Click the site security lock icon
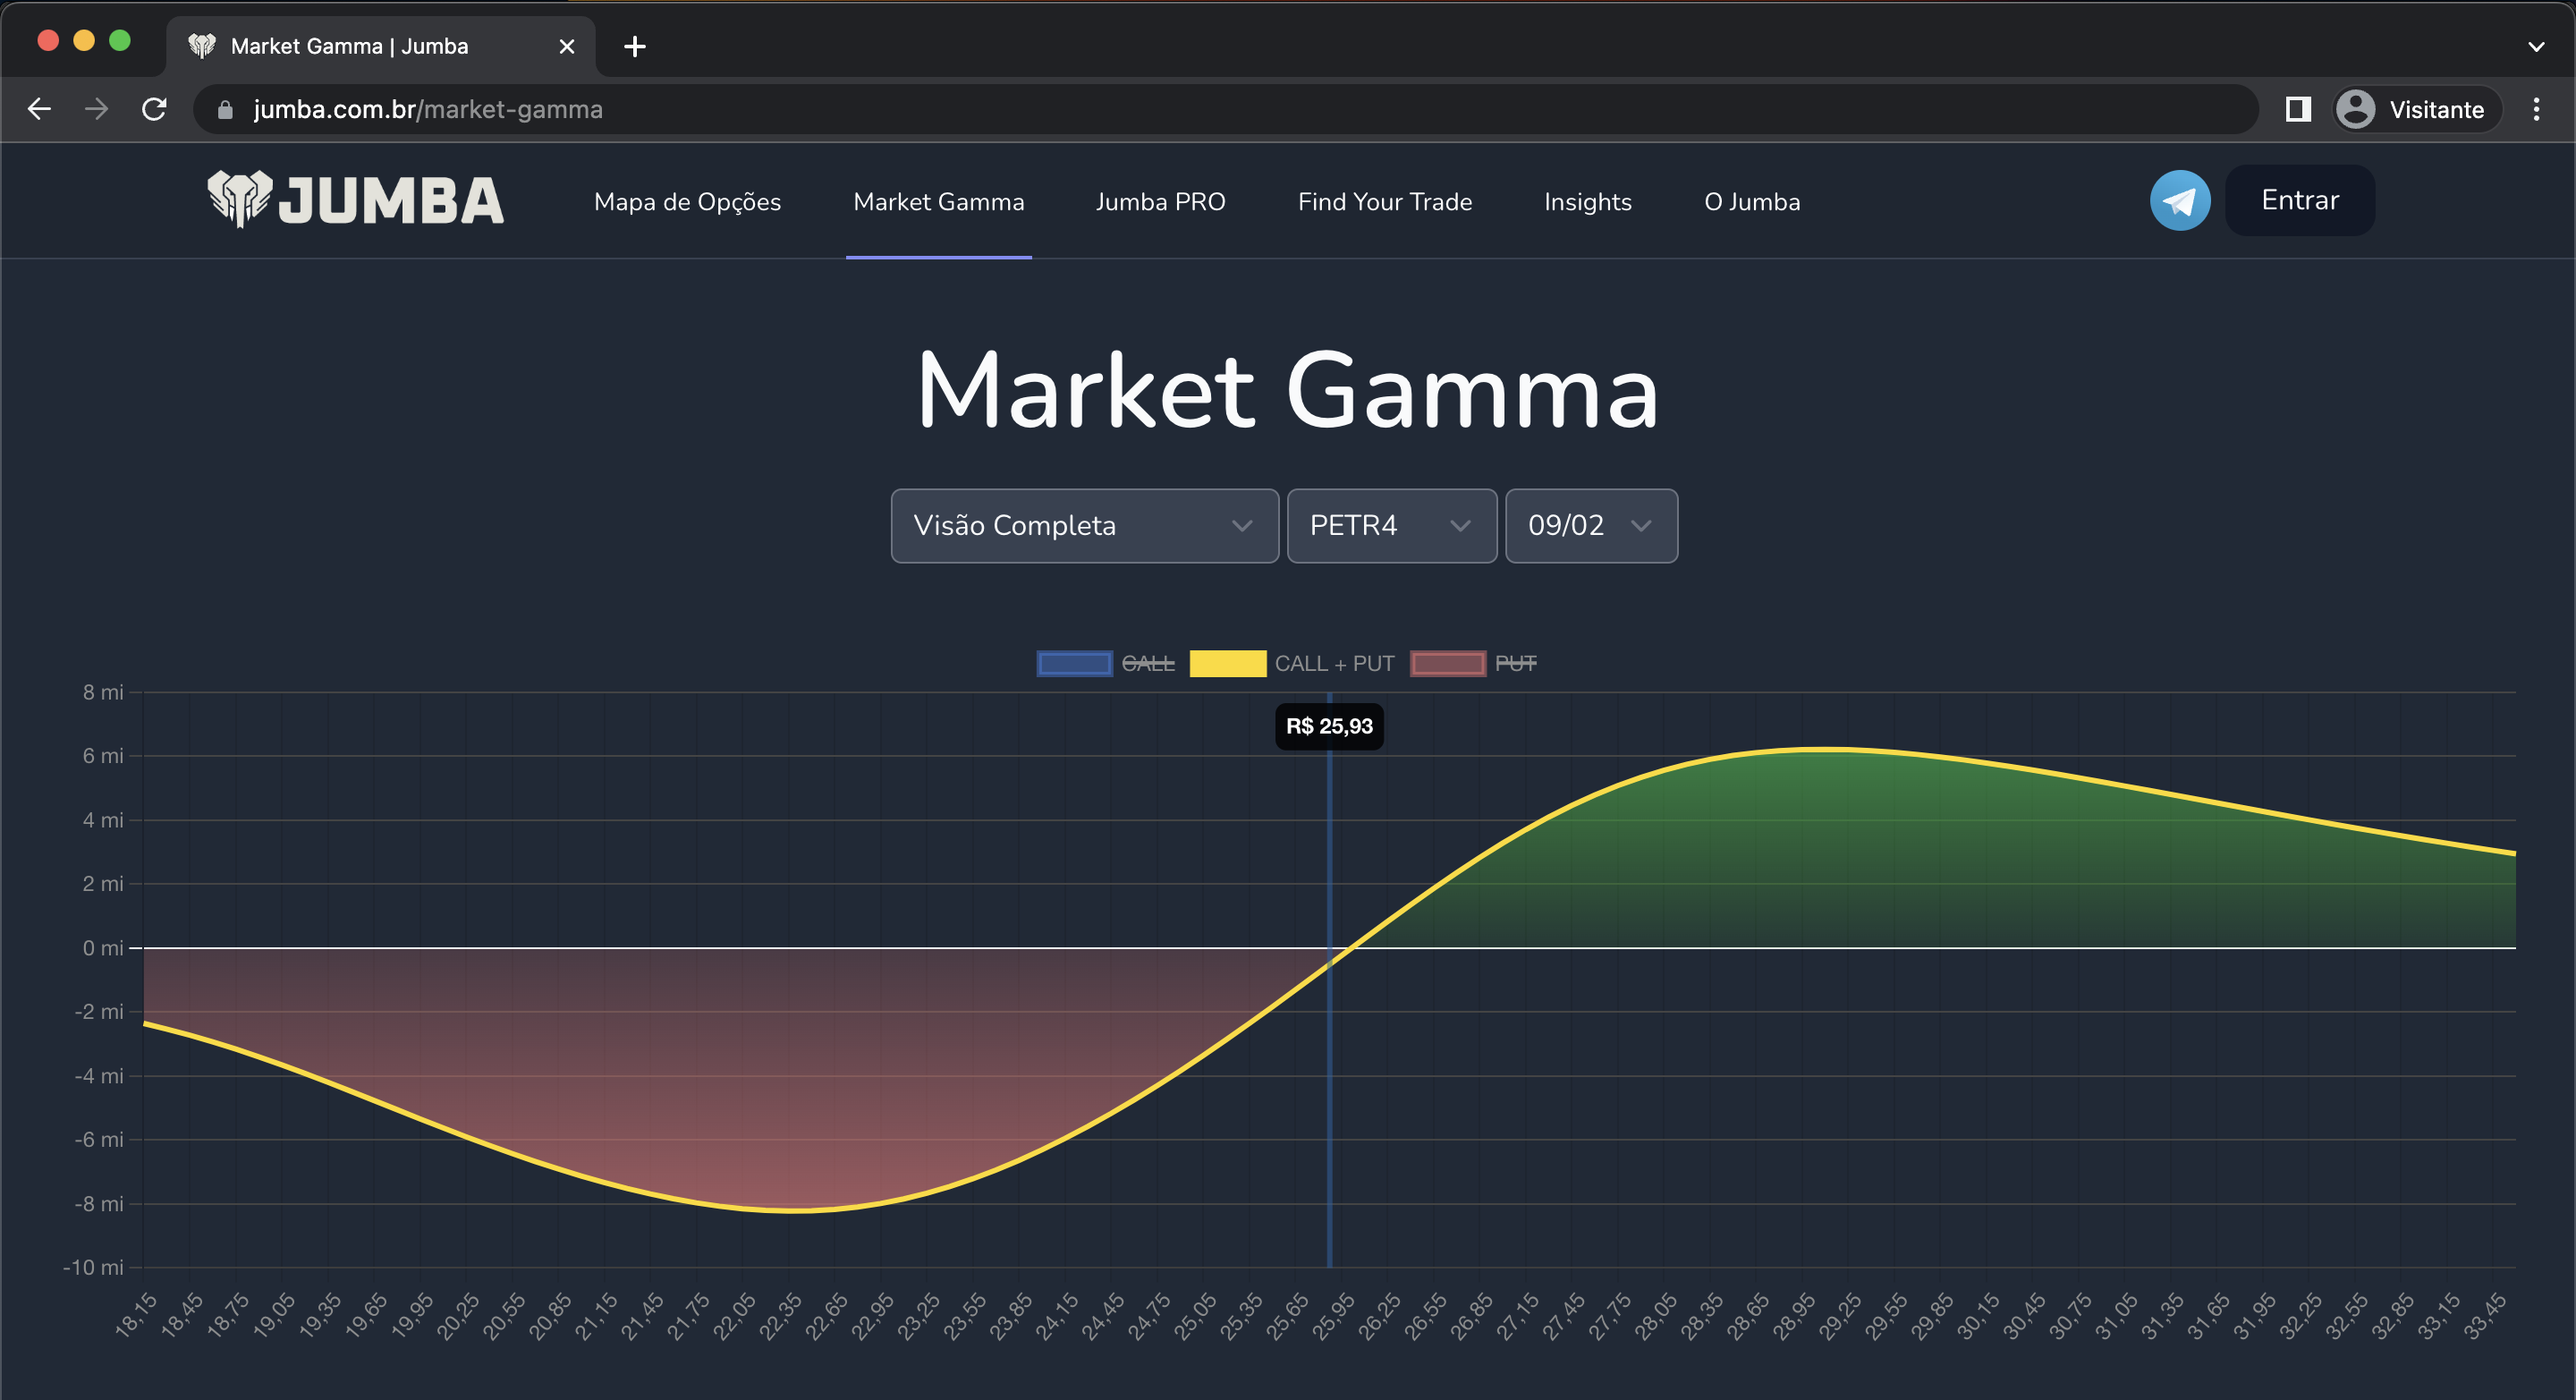The width and height of the screenshot is (2576, 1400). click(x=226, y=110)
